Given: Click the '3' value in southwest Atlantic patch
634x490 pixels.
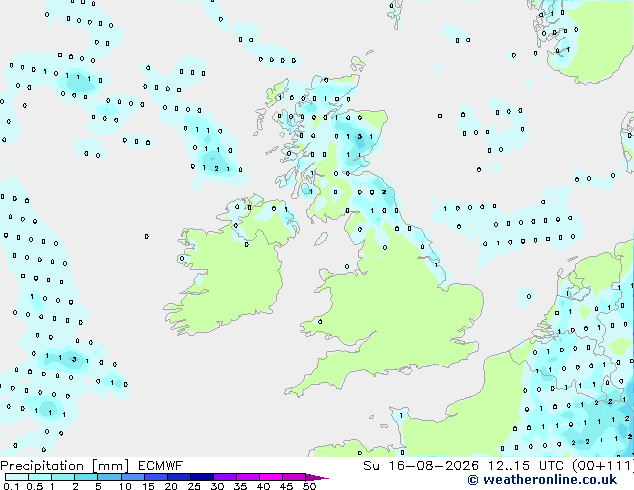Looking at the screenshot, I should (74, 359).
